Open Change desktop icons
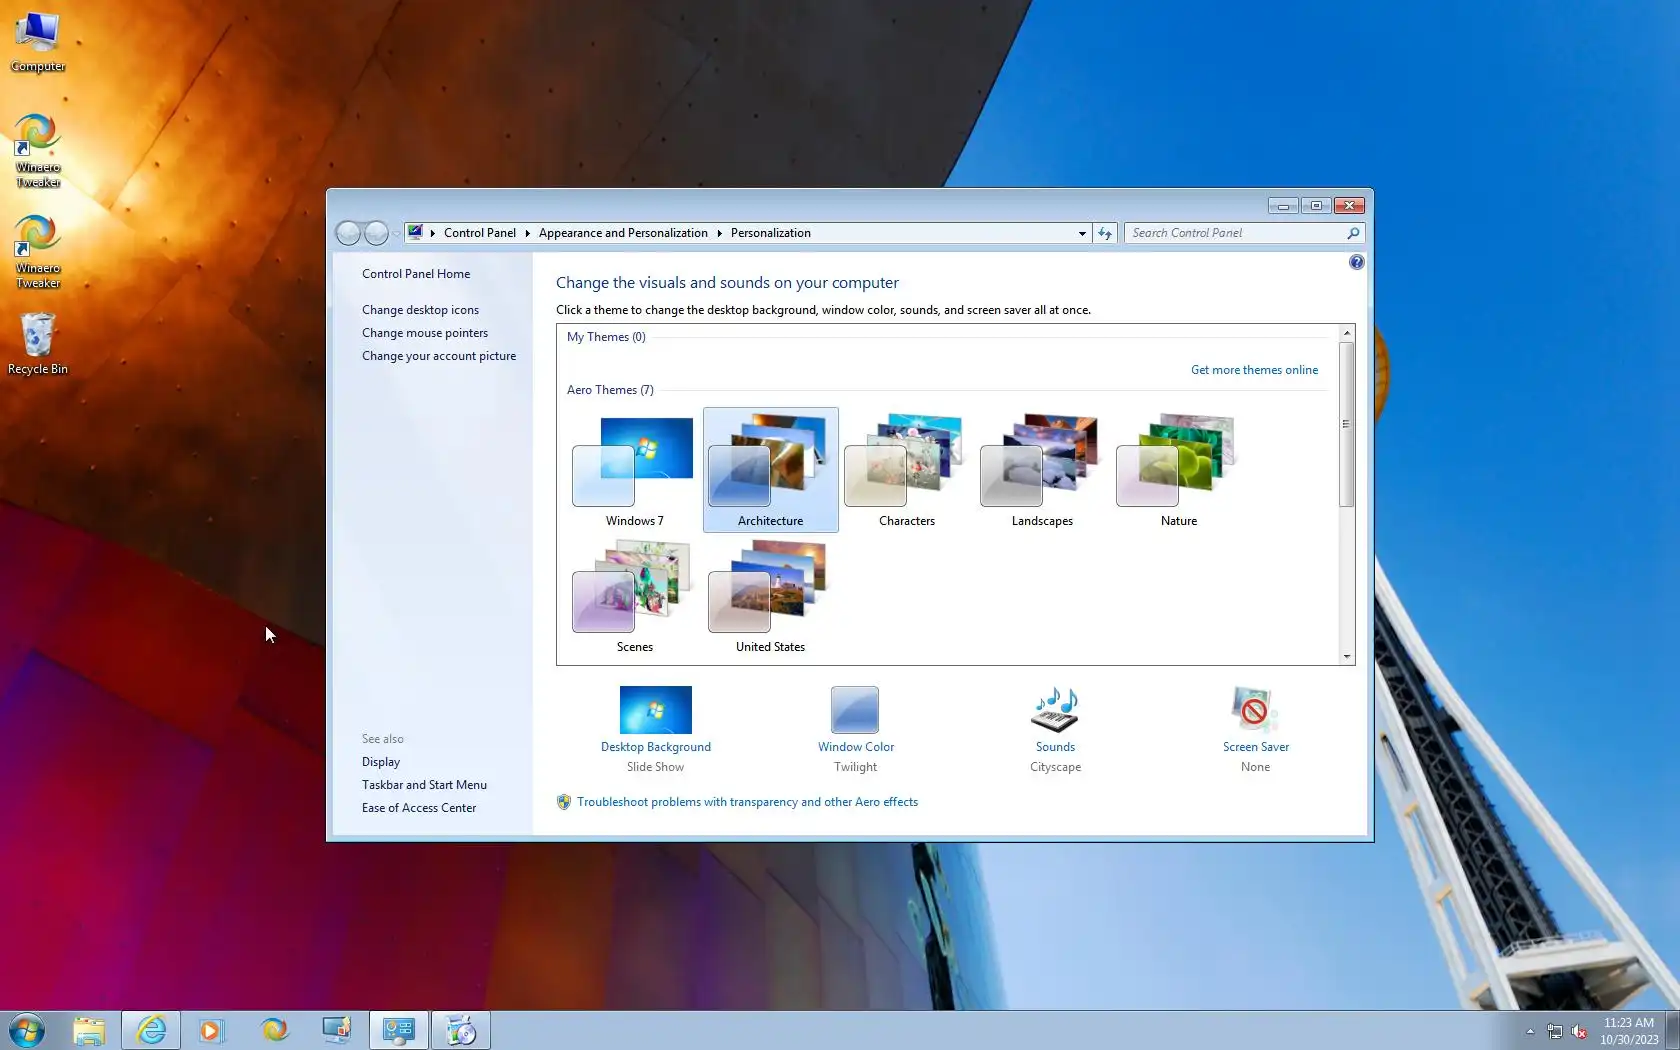This screenshot has height=1050, width=1680. [420, 310]
